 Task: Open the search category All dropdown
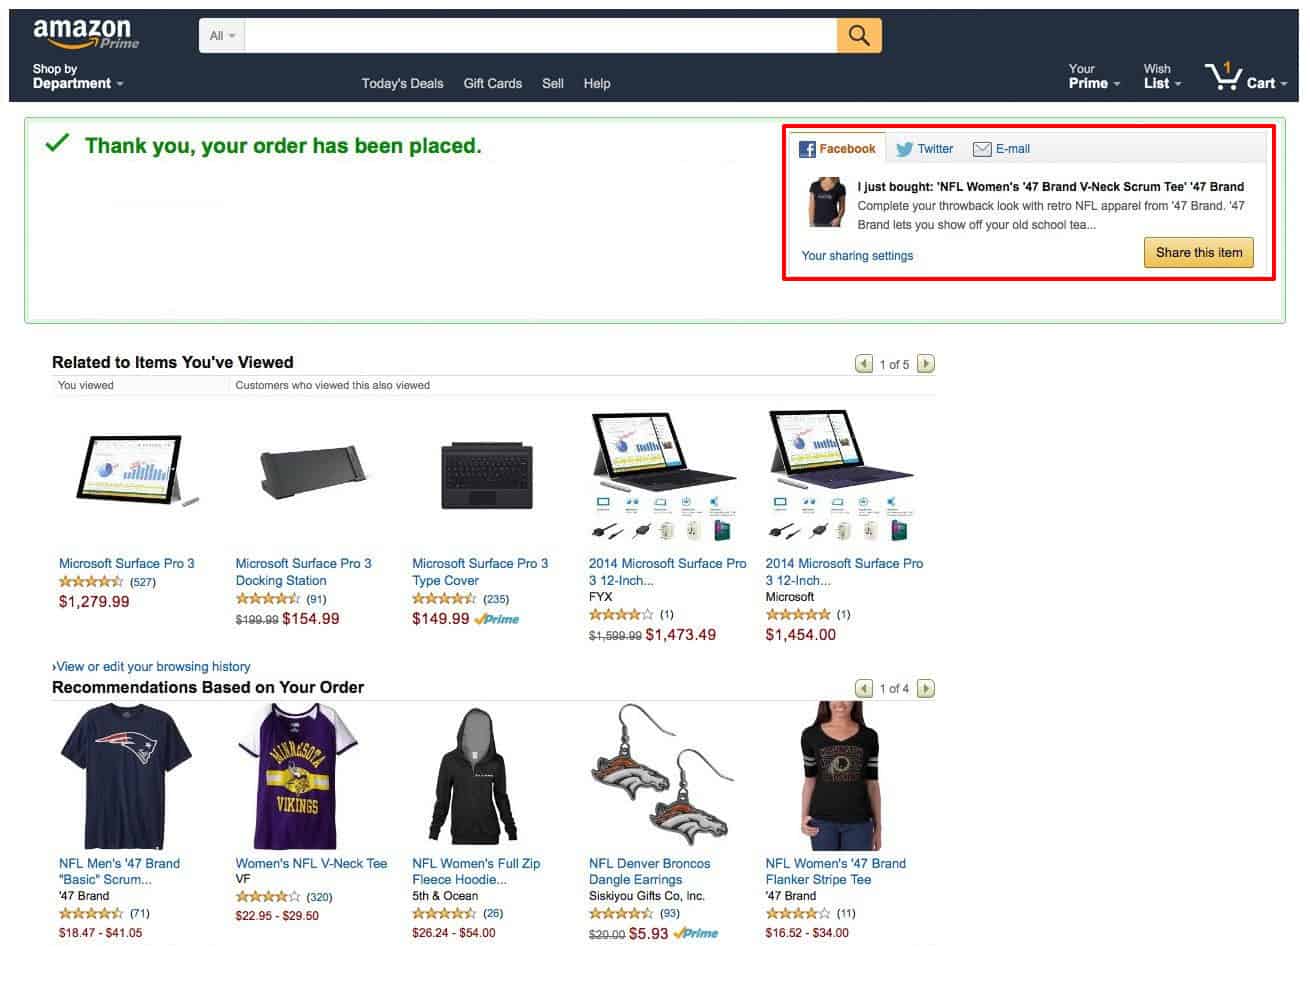[221, 35]
